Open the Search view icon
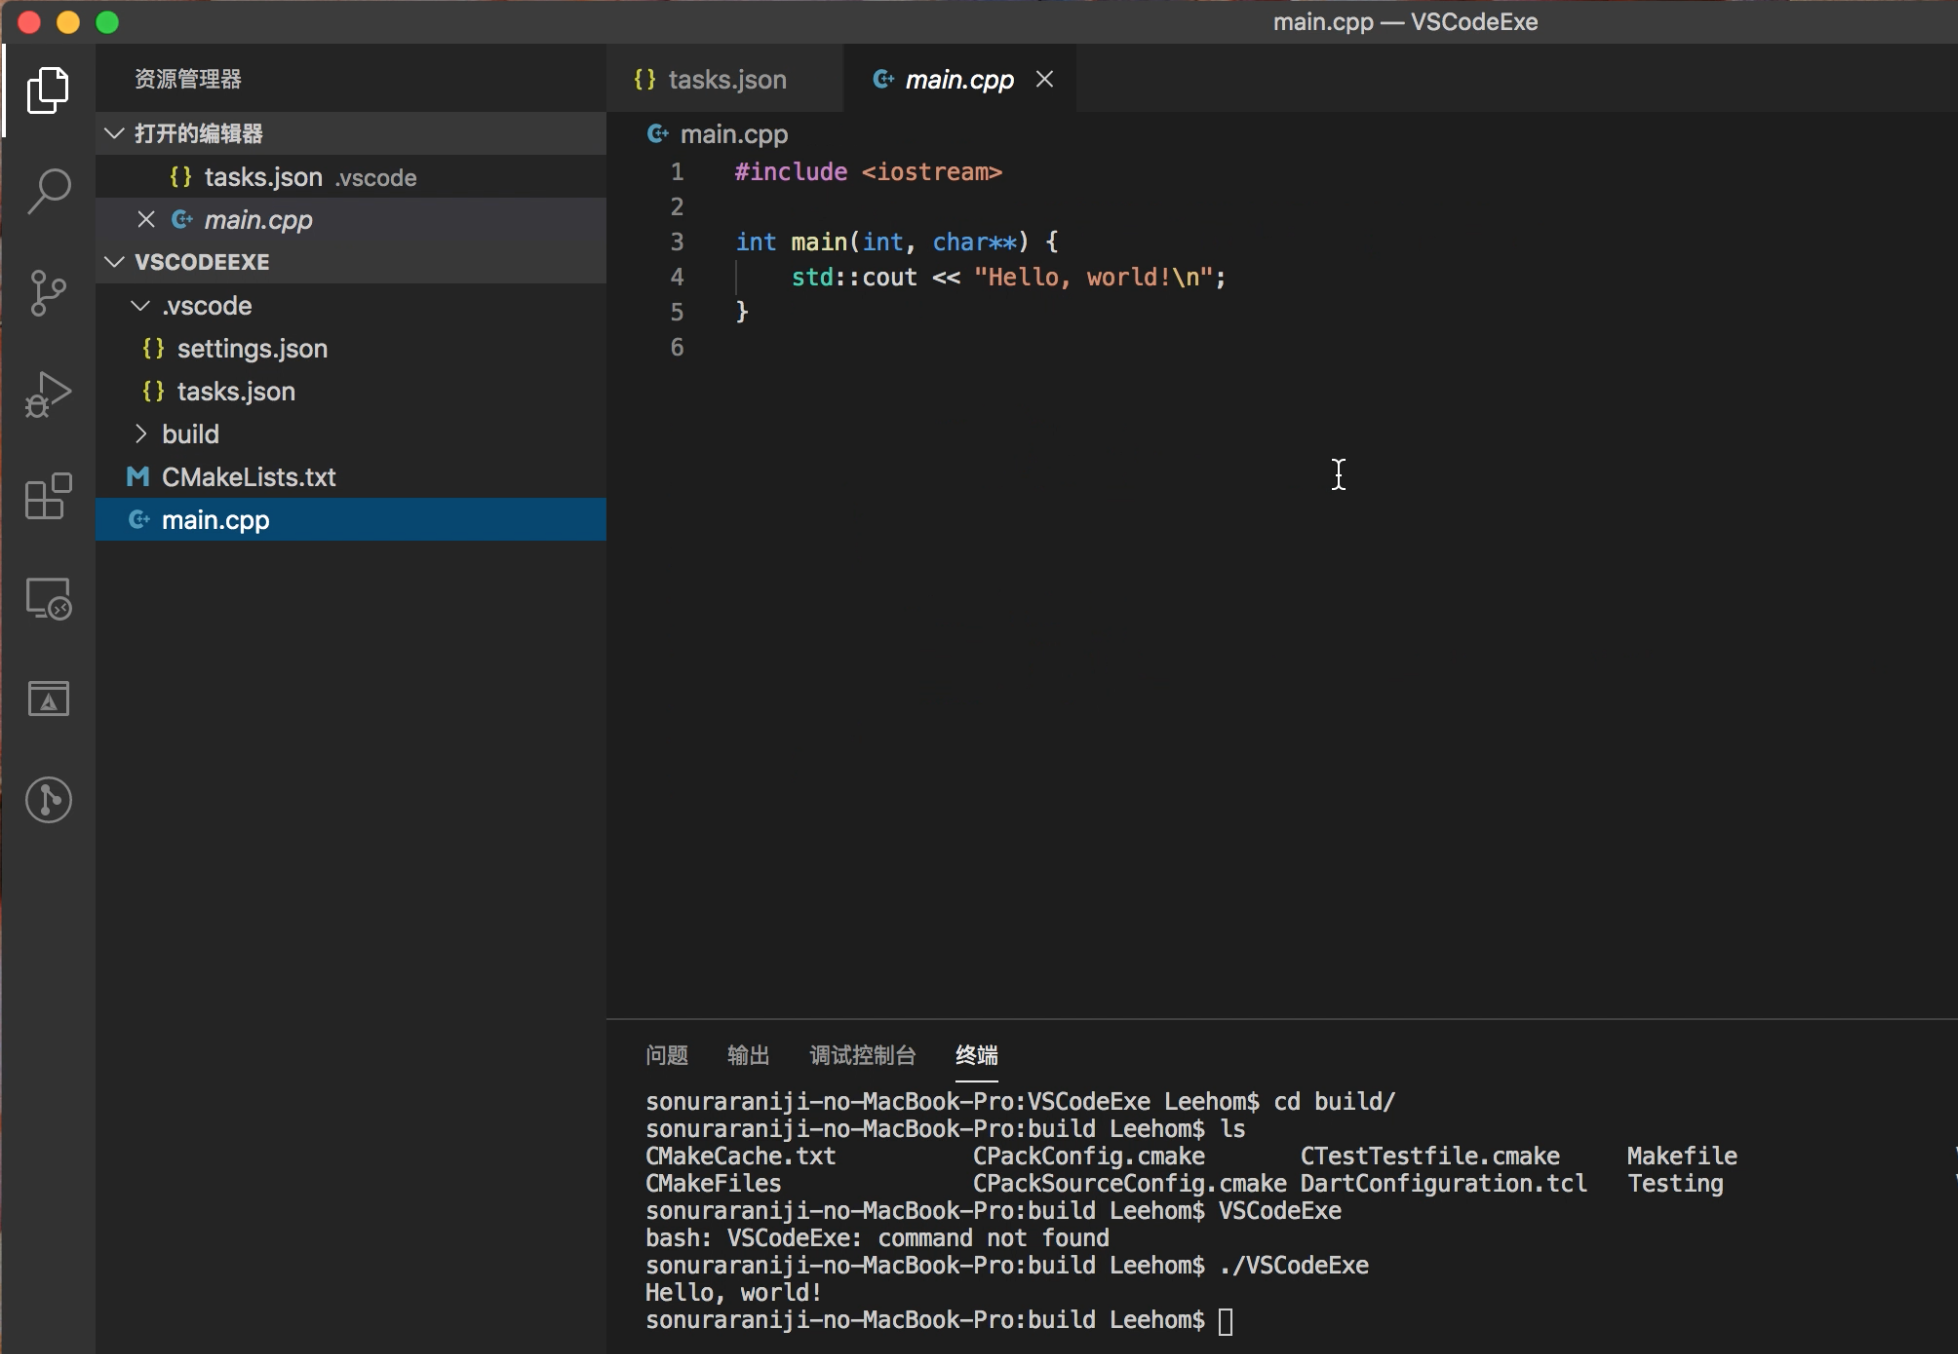Image resolution: width=1958 pixels, height=1354 pixels. [x=47, y=190]
